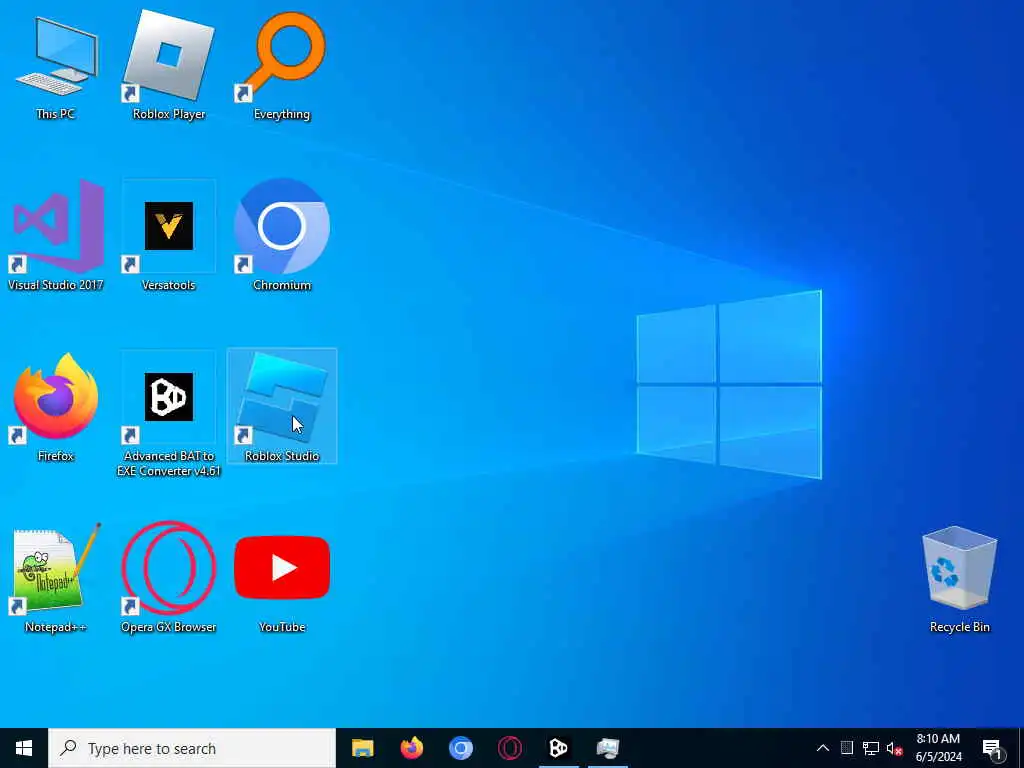1024x768 pixels.
Task: Open File Explorer from the taskbar
Action: (x=362, y=748)
